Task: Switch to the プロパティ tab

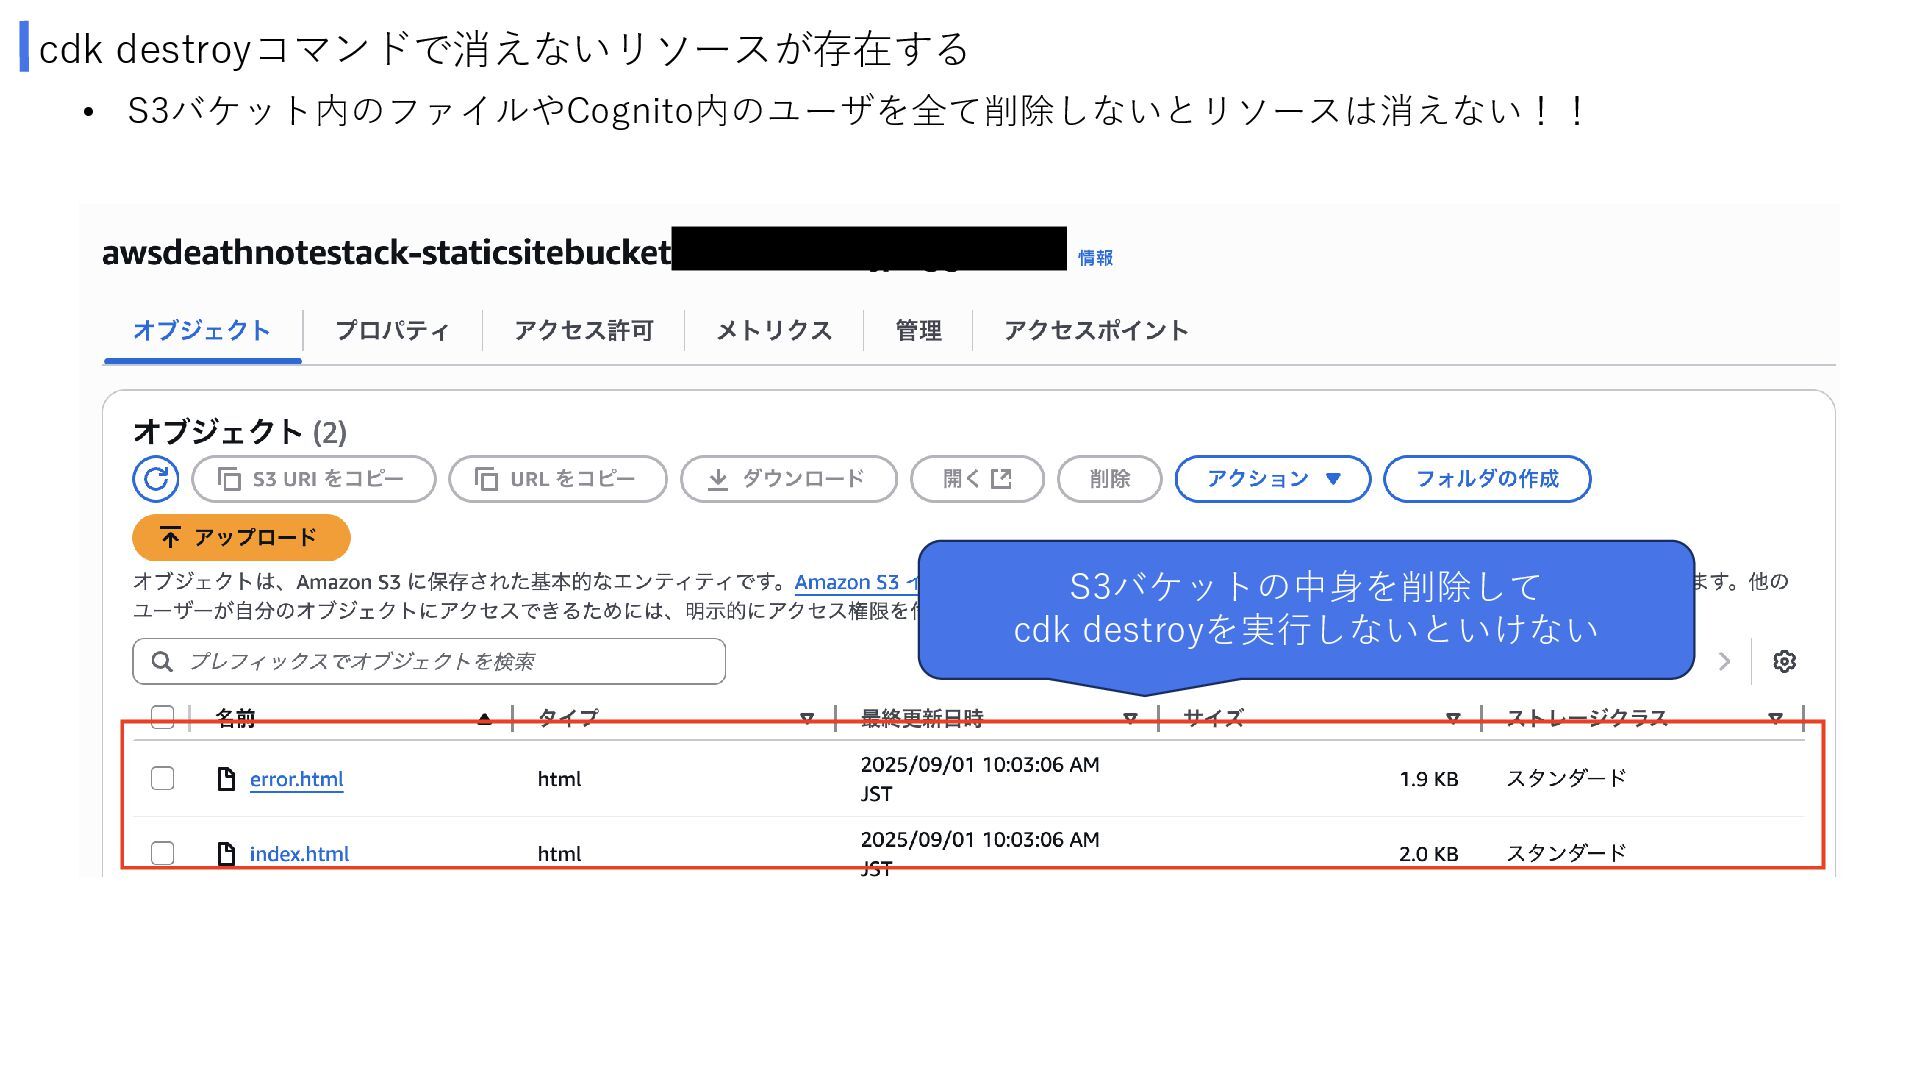Action: click(x=392, y=331)
